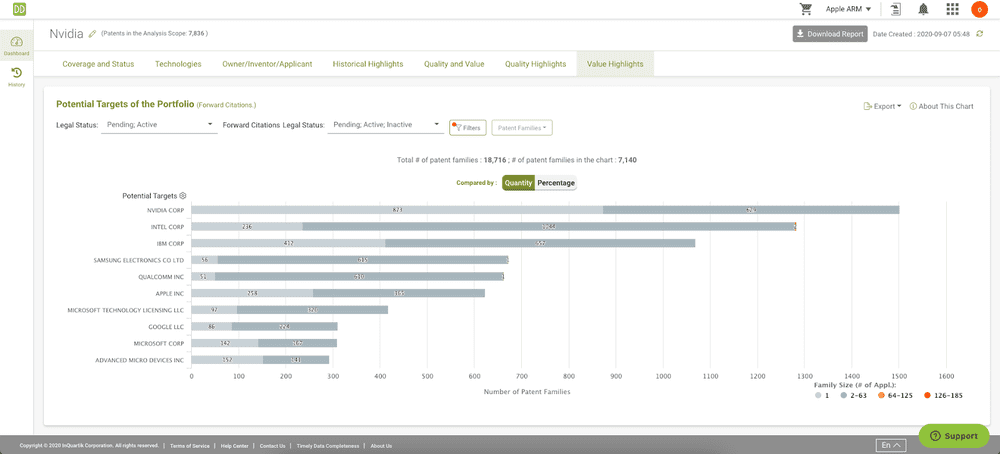Toggle legend marker for family size 2-63
The width and height of the screenshot is (1000, 454).
click(844, 396)
